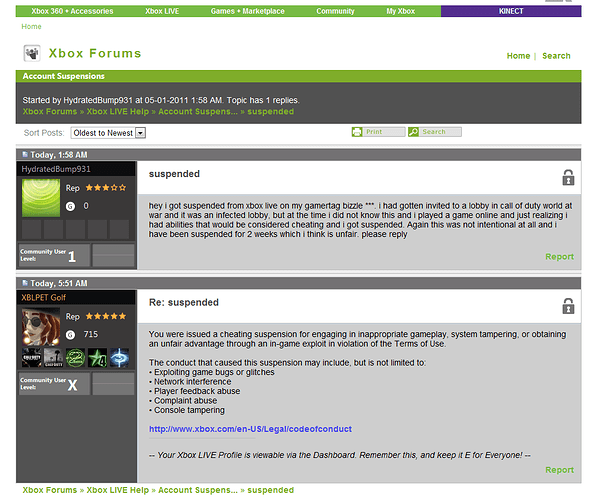The height and width of the screenshot is (500, 591).
Task: Click Xbox LIVE Help in the bottom breadcrumb
Action: pos(118,490)
